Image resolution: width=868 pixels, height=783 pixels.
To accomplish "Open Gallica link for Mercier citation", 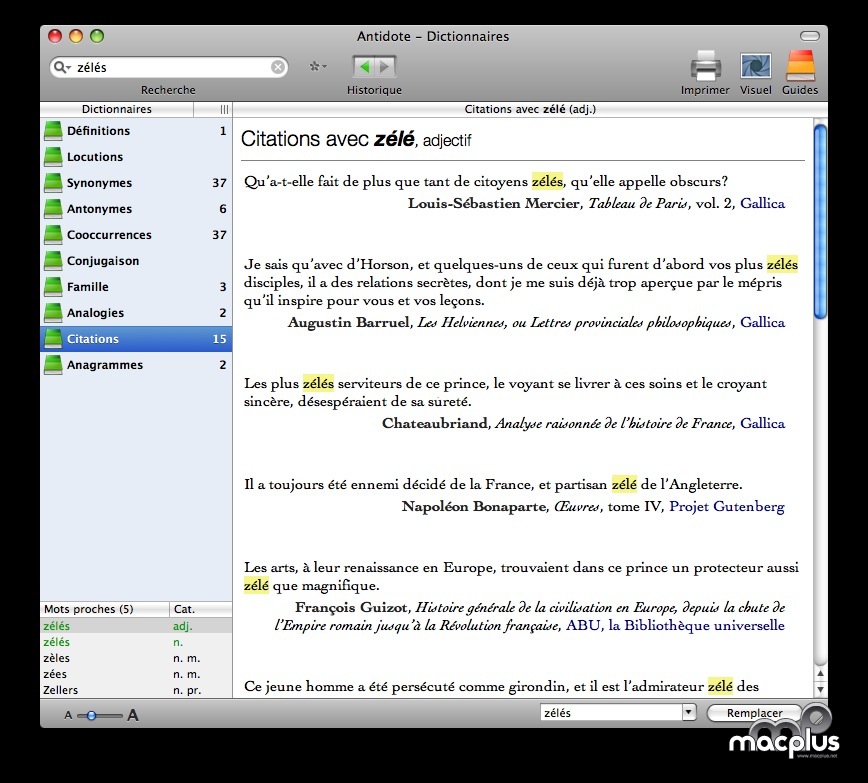I will coord(762,203).
